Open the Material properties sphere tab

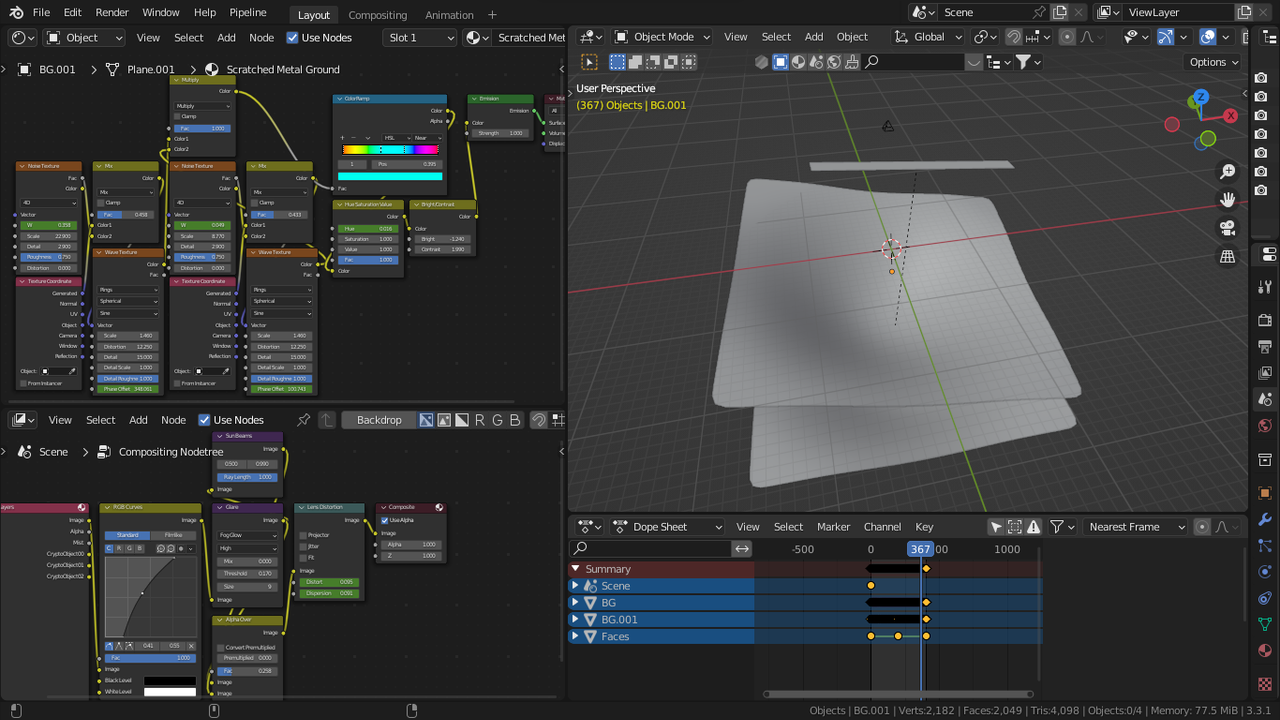click(1265, 651)
